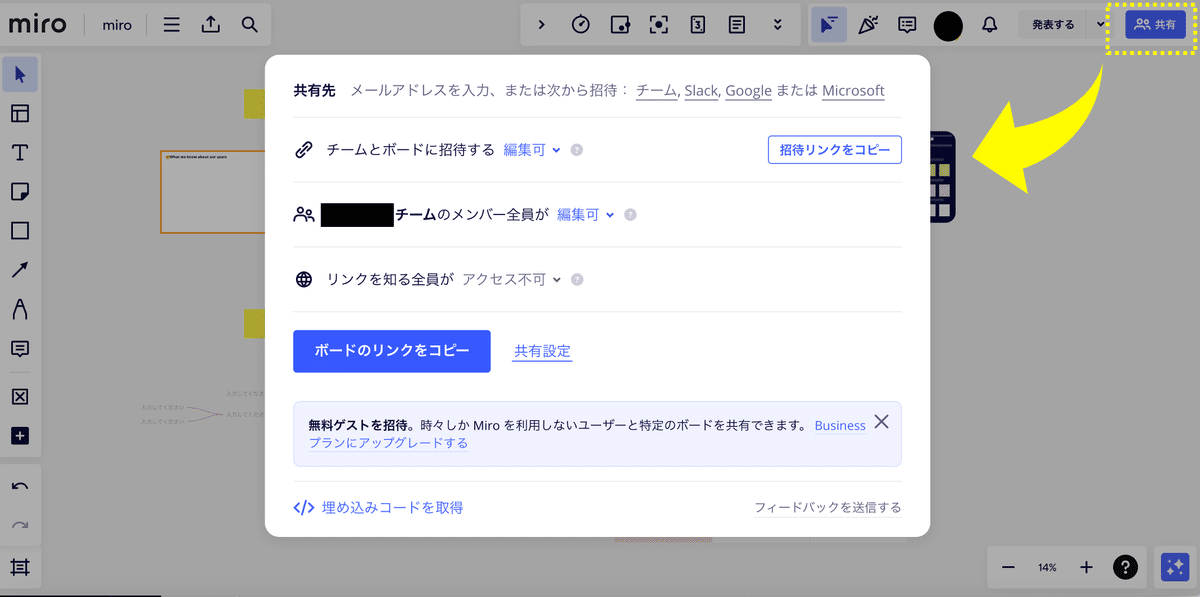Invite via the Slack link
The image size is (1200, 597).
coord(702,90)
